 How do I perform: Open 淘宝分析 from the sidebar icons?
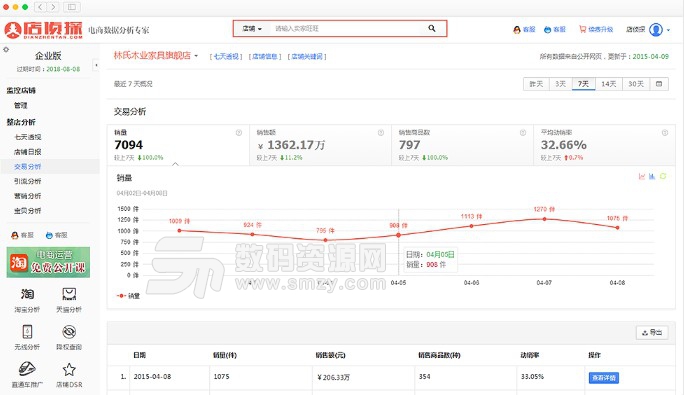point(27,300)
